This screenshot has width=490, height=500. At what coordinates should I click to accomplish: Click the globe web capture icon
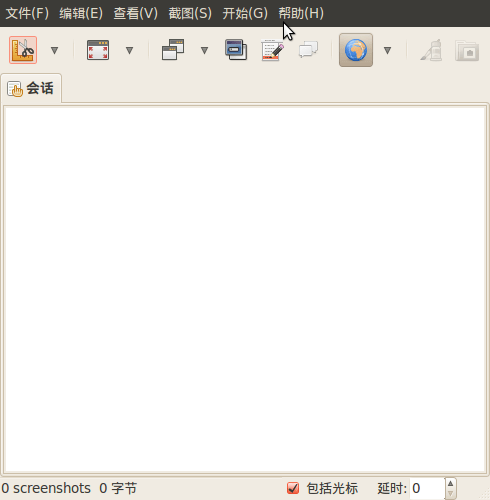coord(356,50)
